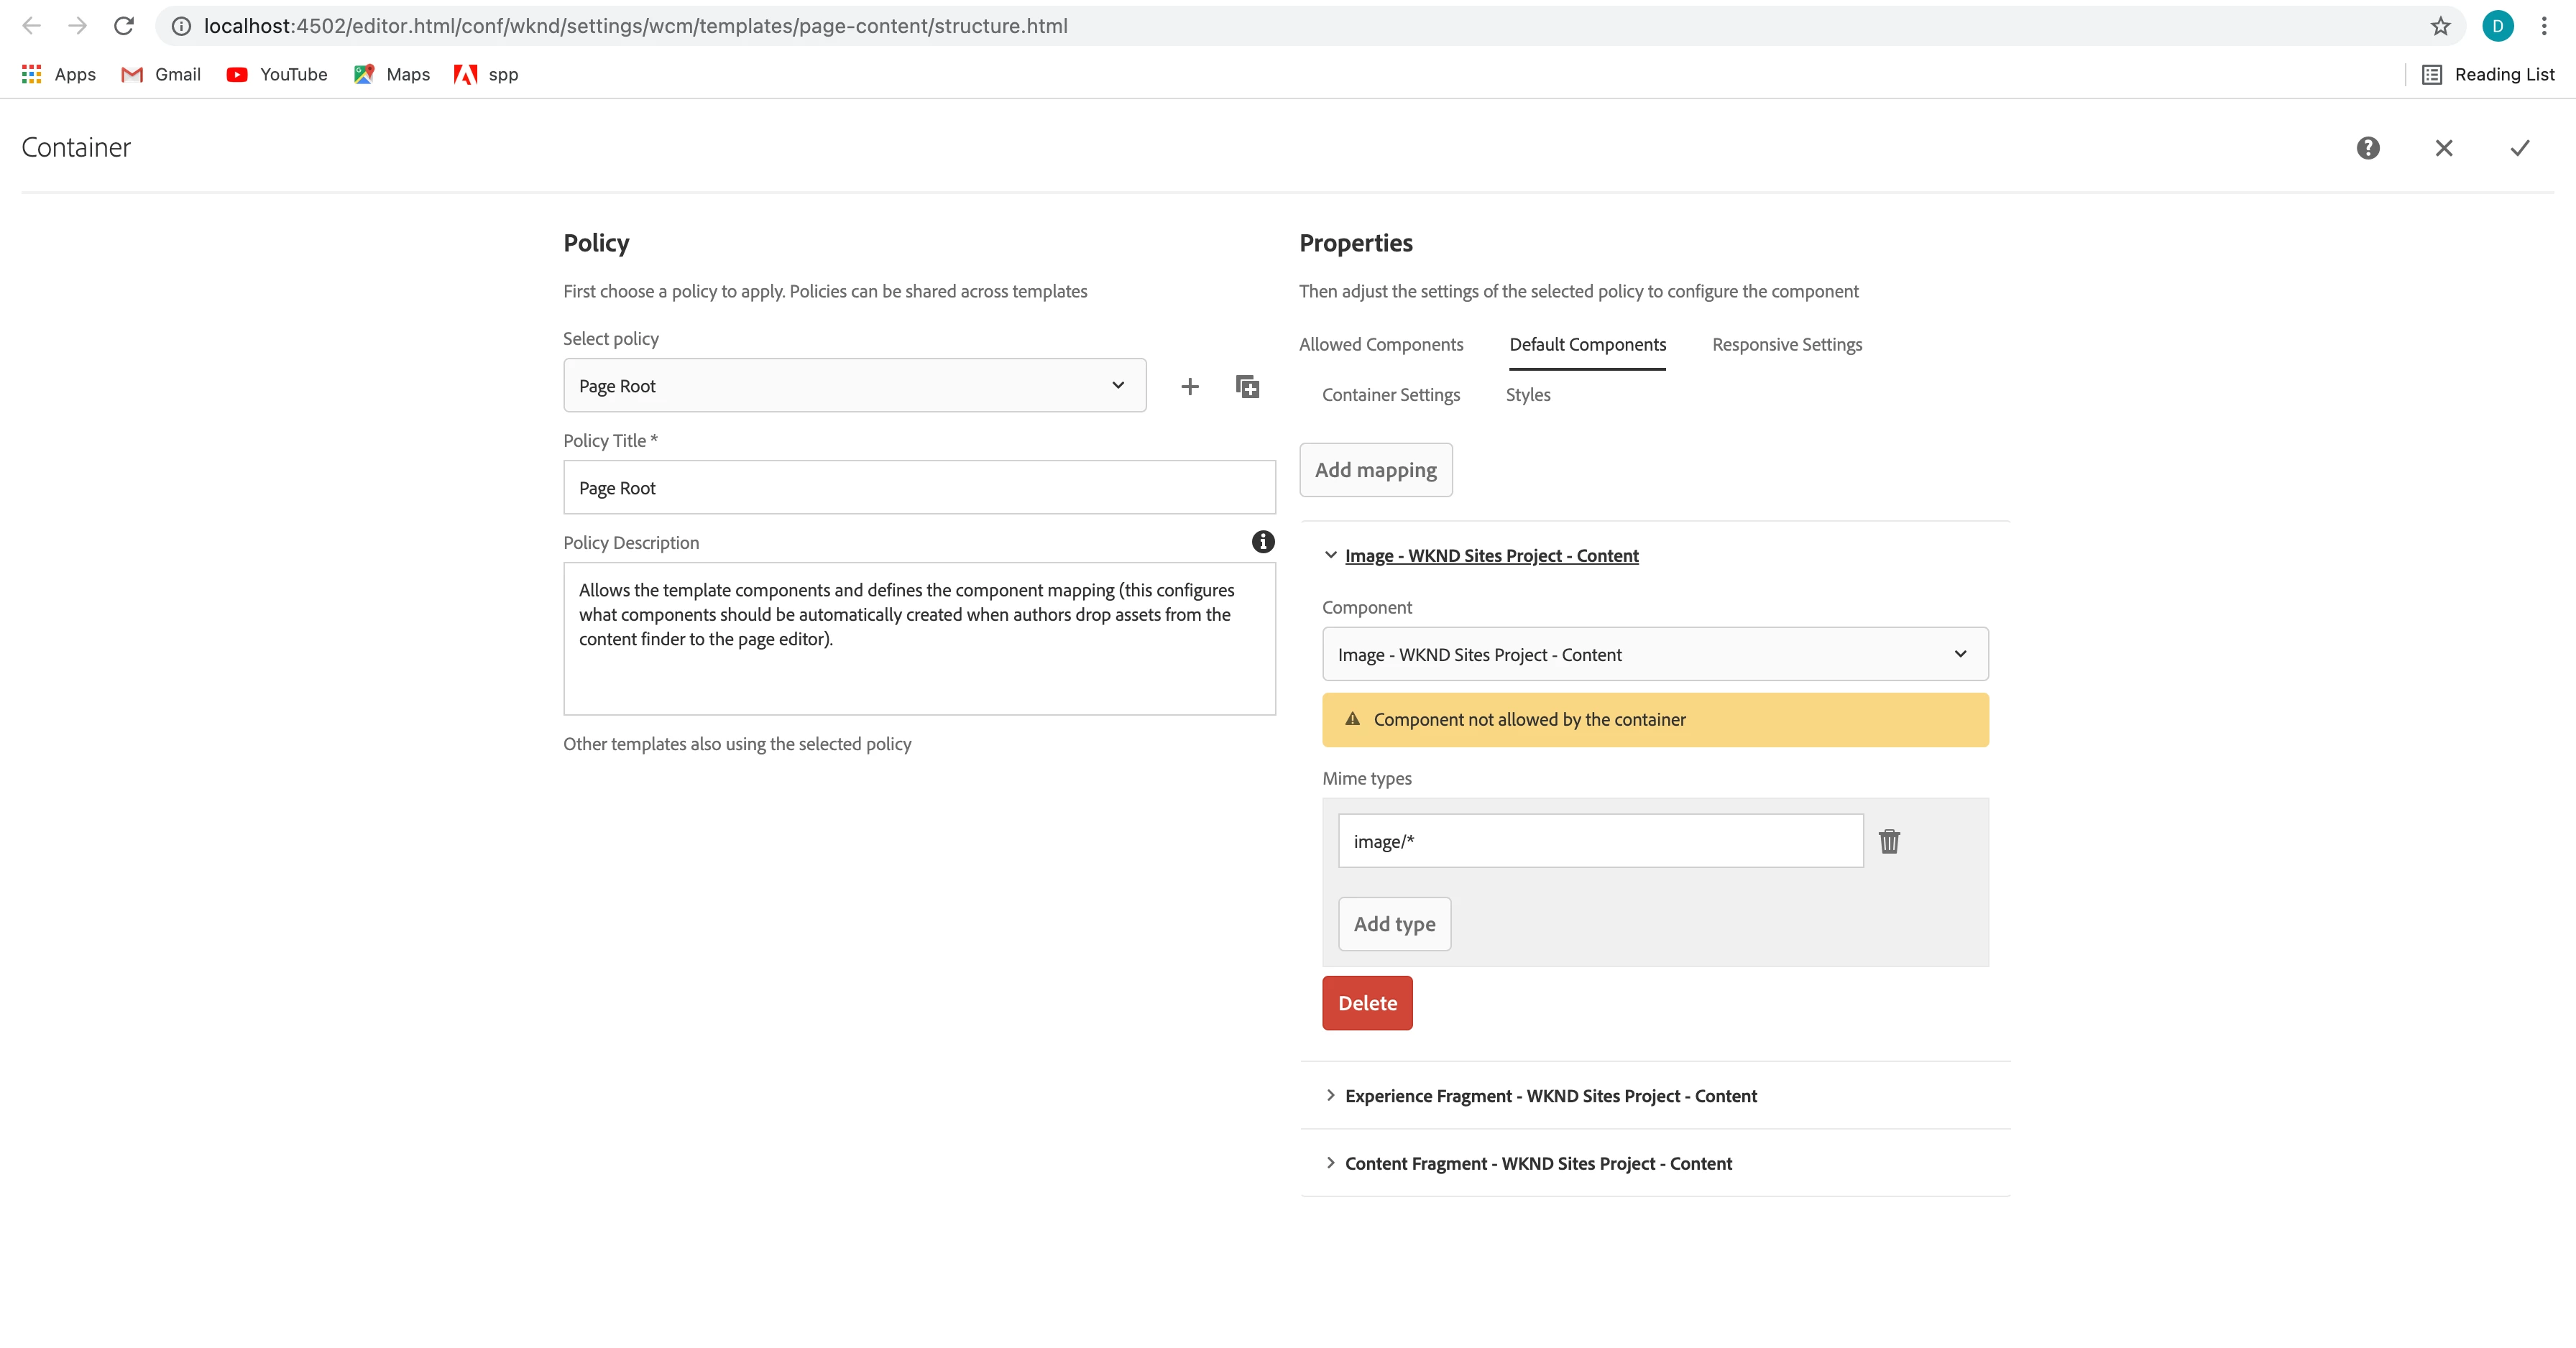Delete the image/* mime type trash icon
Screen dimensions: 2576x1348
(1888, 841)
